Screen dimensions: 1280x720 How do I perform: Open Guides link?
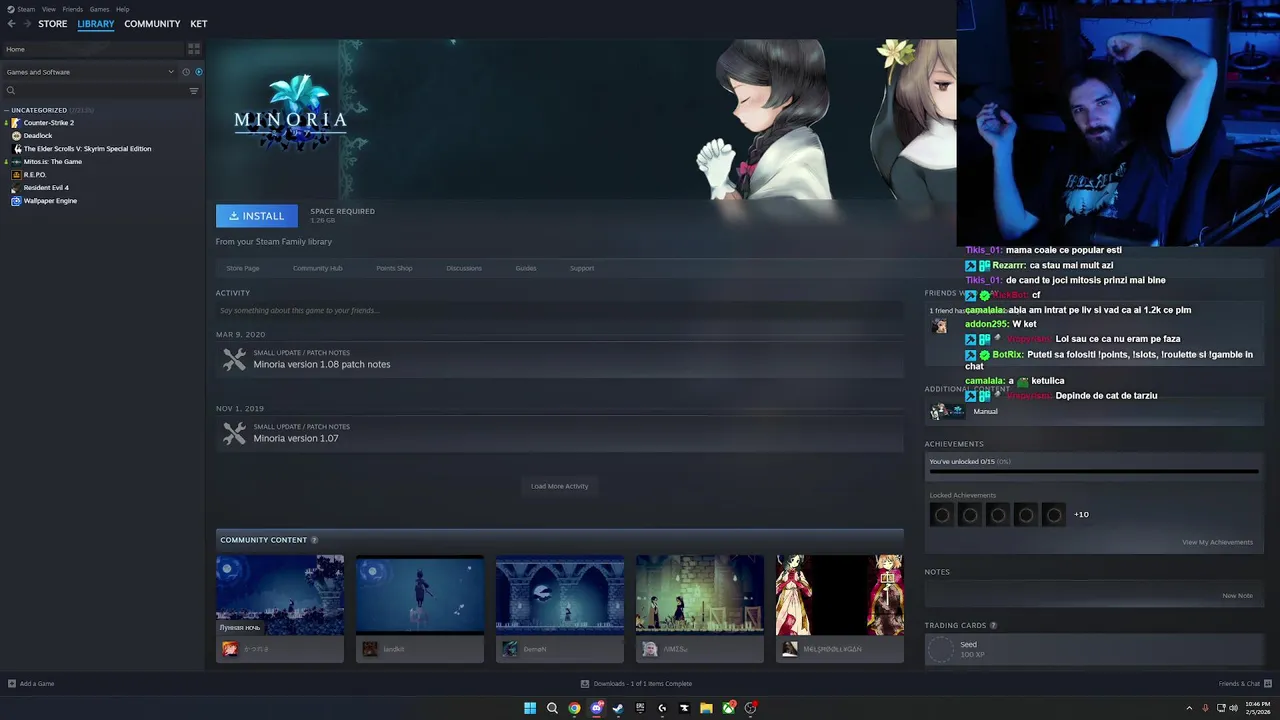pos(526,268)
